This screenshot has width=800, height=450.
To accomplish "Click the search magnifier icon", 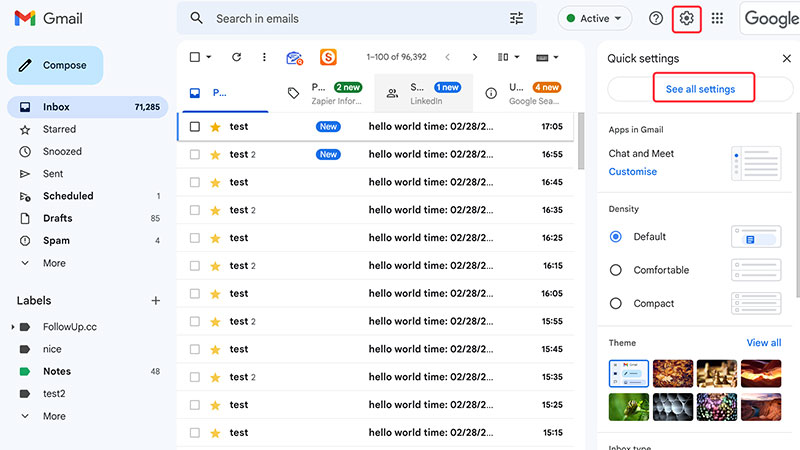I will [196, 18].
